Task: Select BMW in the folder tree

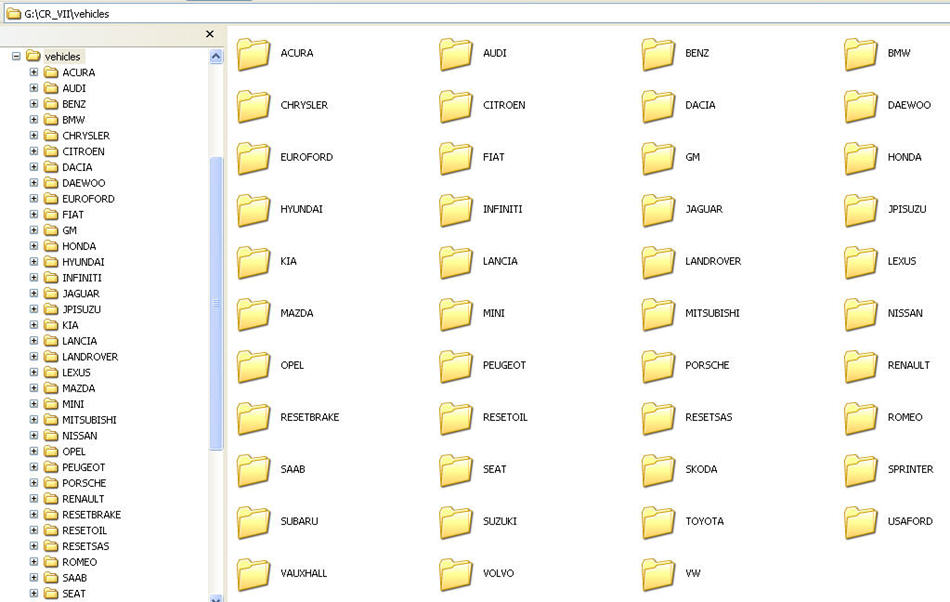Action: [x=73, y=119]
